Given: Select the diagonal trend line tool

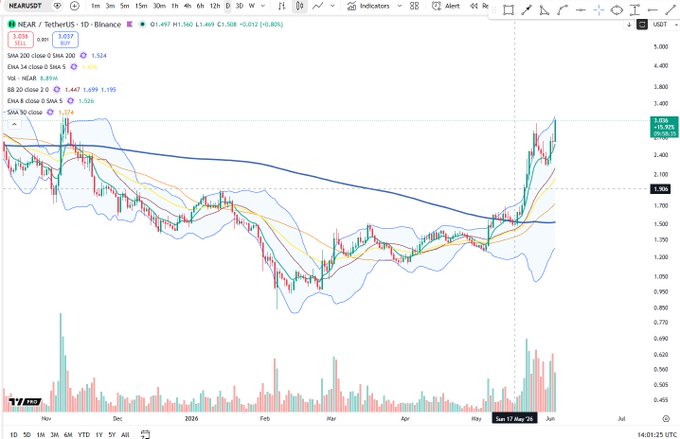Looking at the screenshot, I should 670,10.
